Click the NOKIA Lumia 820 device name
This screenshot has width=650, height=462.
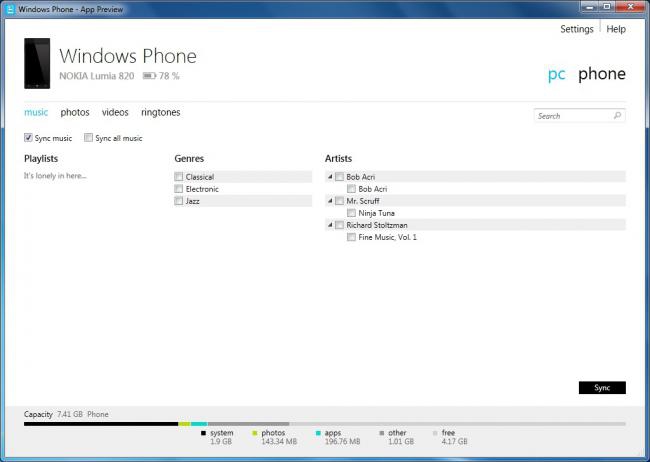(97, 76)
